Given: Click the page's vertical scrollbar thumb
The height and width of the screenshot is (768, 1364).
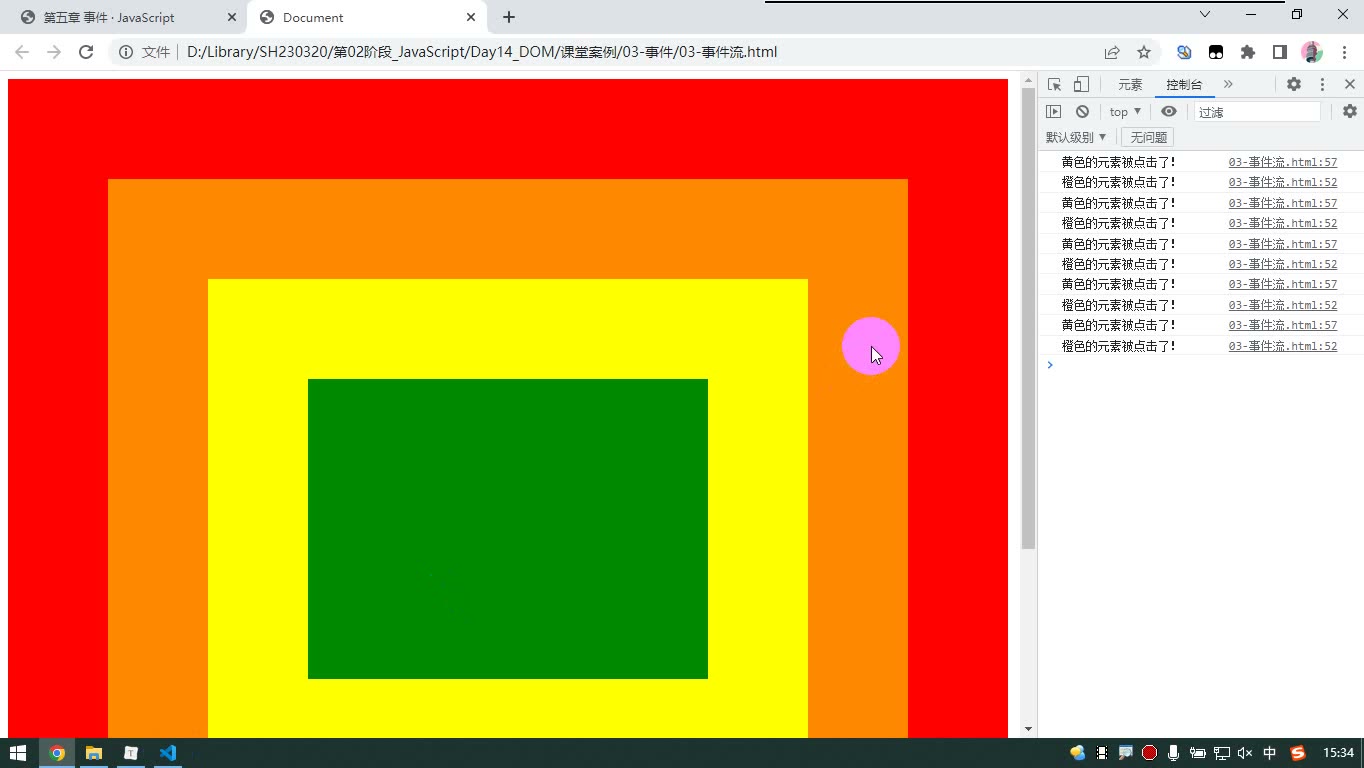Looking at the screenshot, I should tap(1028, 319).
